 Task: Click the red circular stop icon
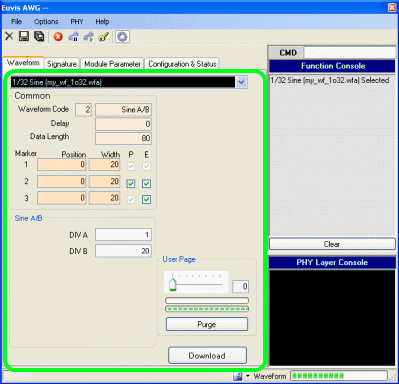[58, 36]
